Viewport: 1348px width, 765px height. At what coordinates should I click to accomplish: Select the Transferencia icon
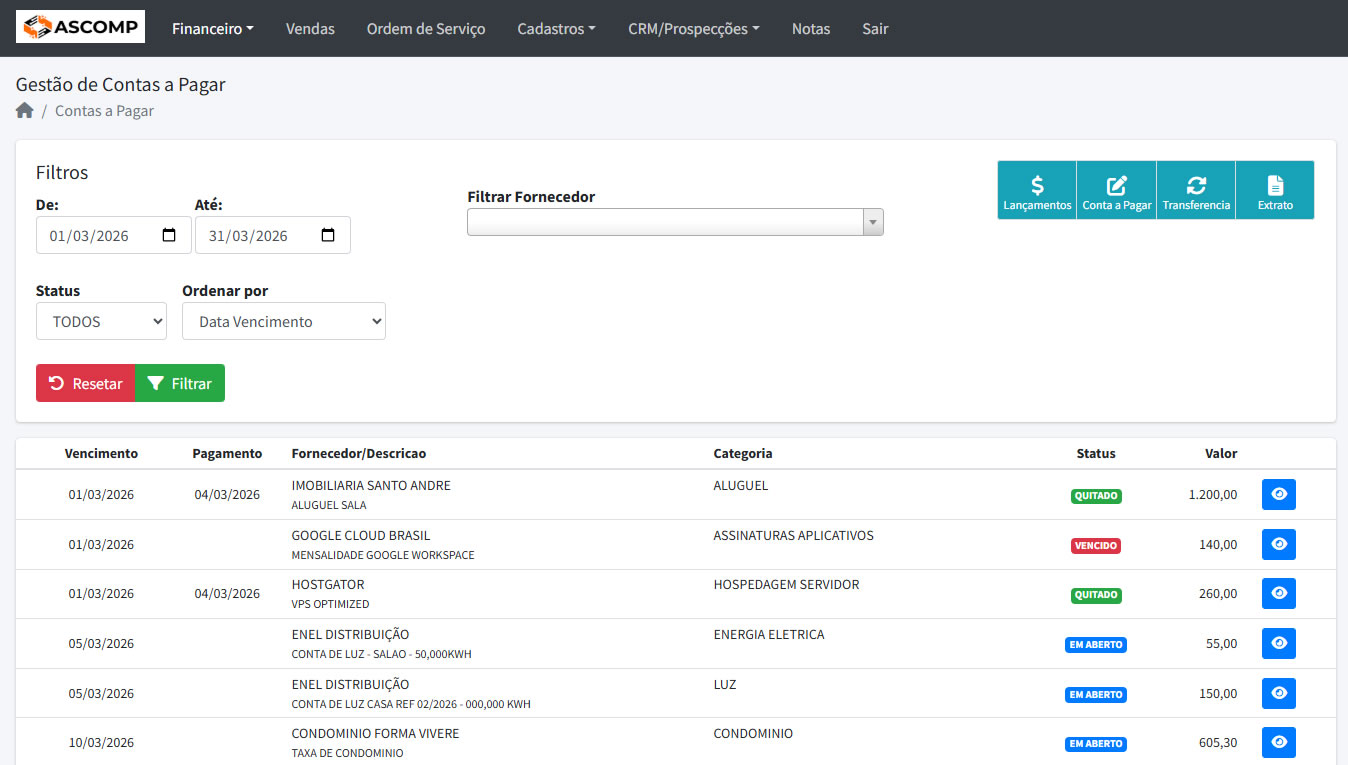coord(1196,189)
